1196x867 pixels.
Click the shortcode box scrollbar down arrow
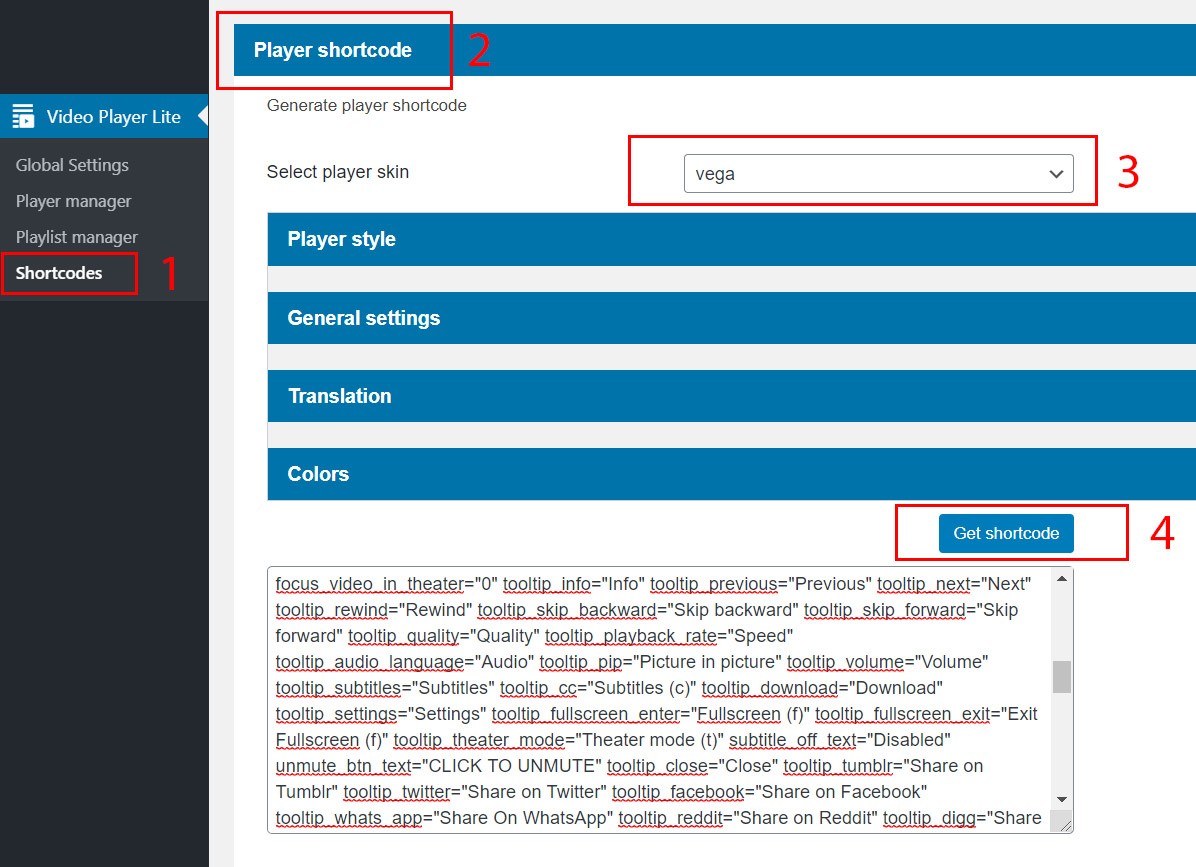point(1062,799)
